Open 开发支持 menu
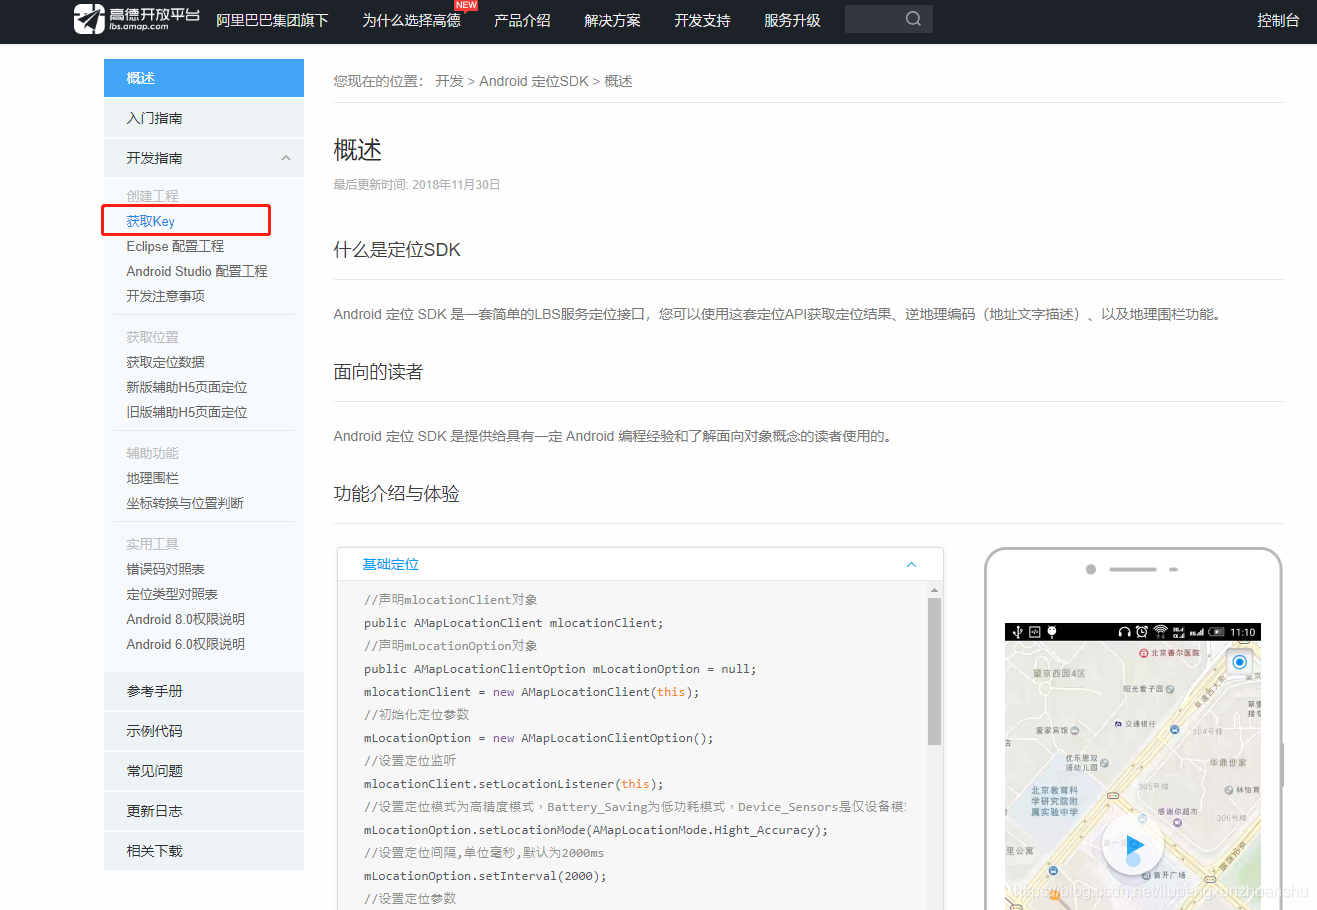 click(x=702, y=20)
